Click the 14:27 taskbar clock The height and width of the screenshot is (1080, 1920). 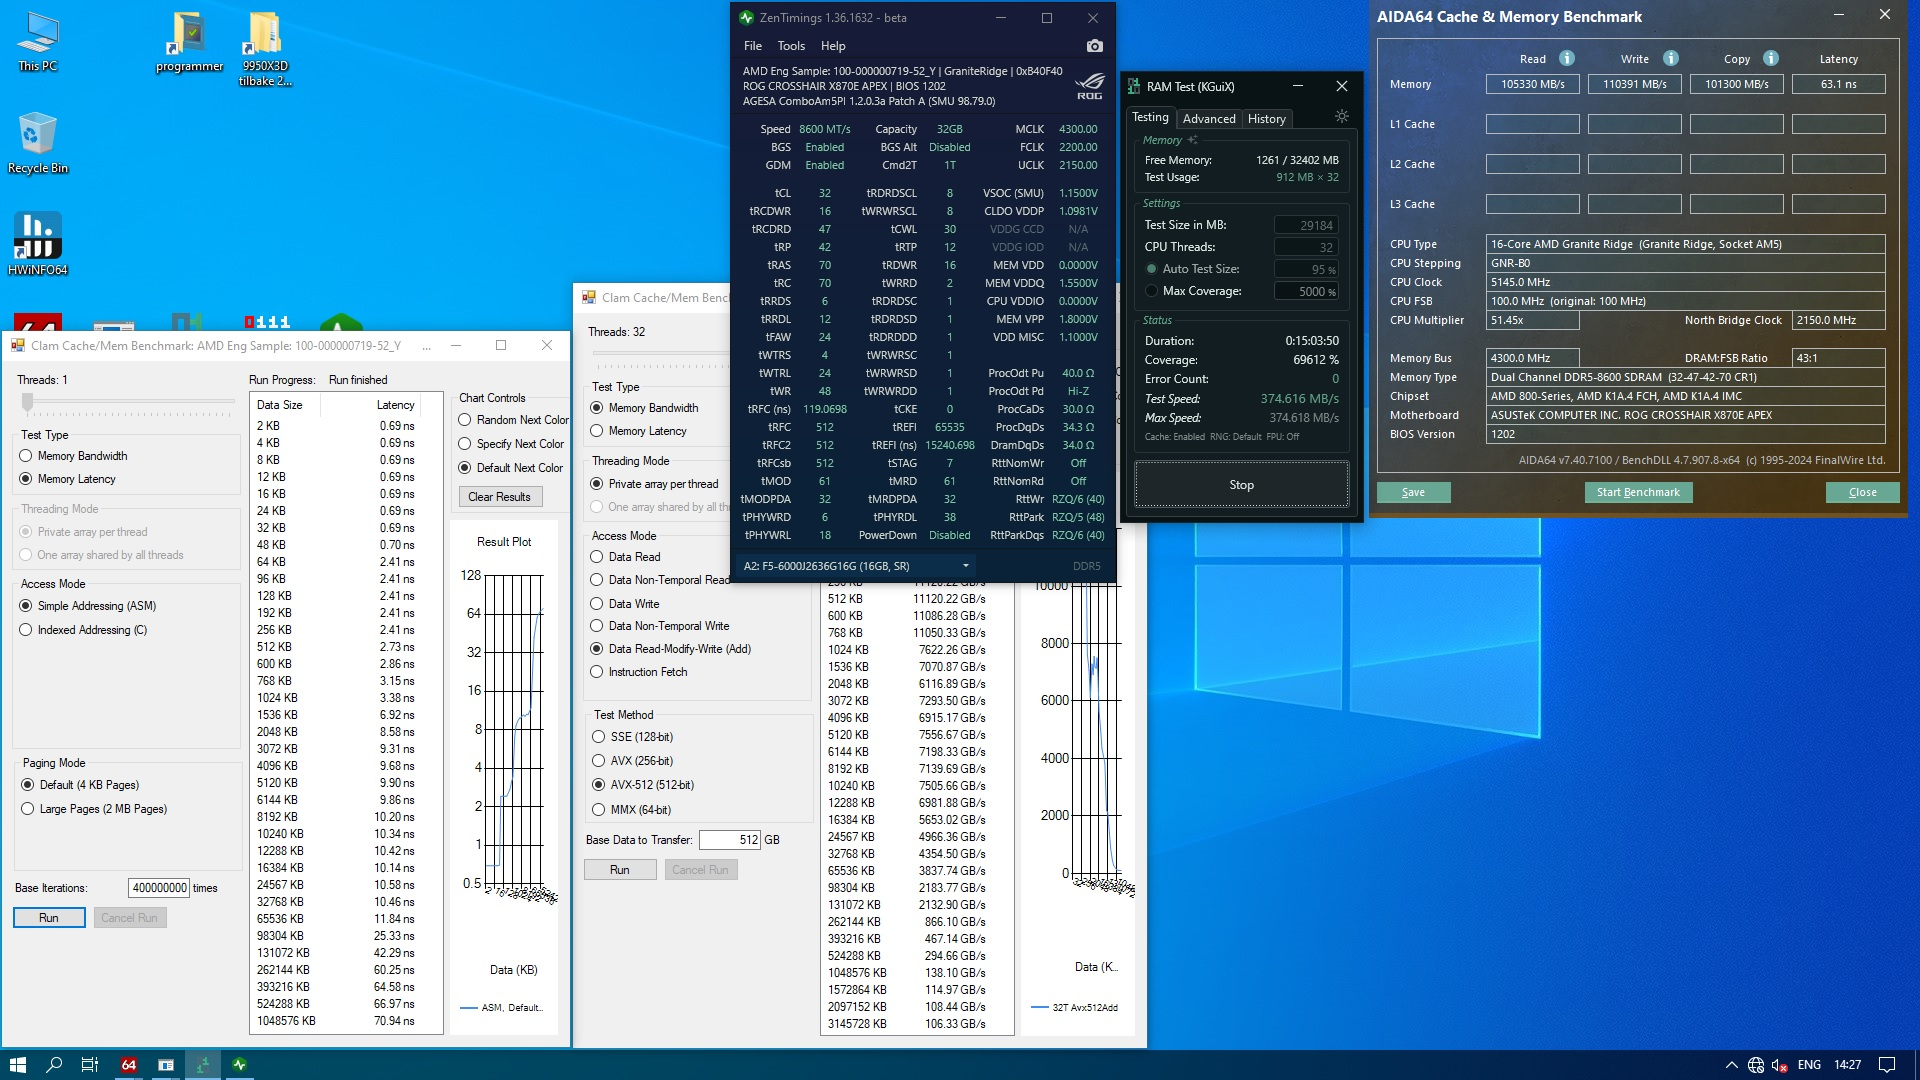1847,1065
